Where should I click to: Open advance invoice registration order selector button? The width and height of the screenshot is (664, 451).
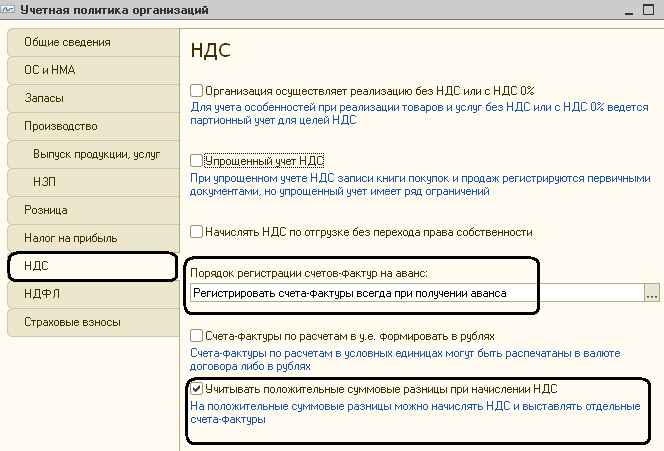[x=652, y=293]
